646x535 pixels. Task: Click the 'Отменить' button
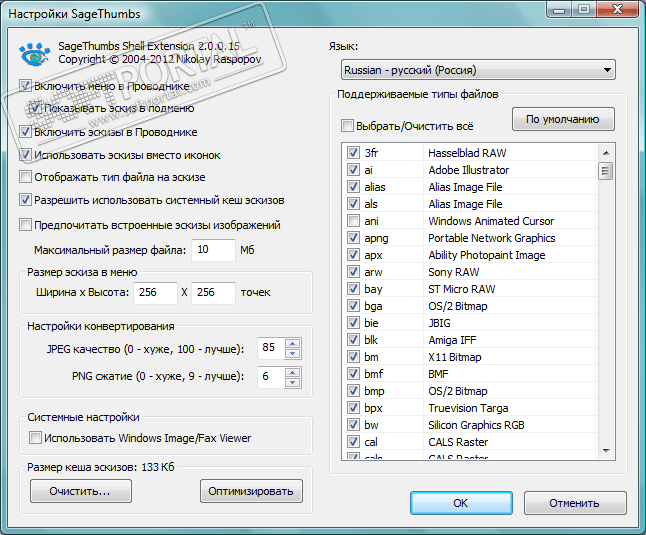(575, 503)
